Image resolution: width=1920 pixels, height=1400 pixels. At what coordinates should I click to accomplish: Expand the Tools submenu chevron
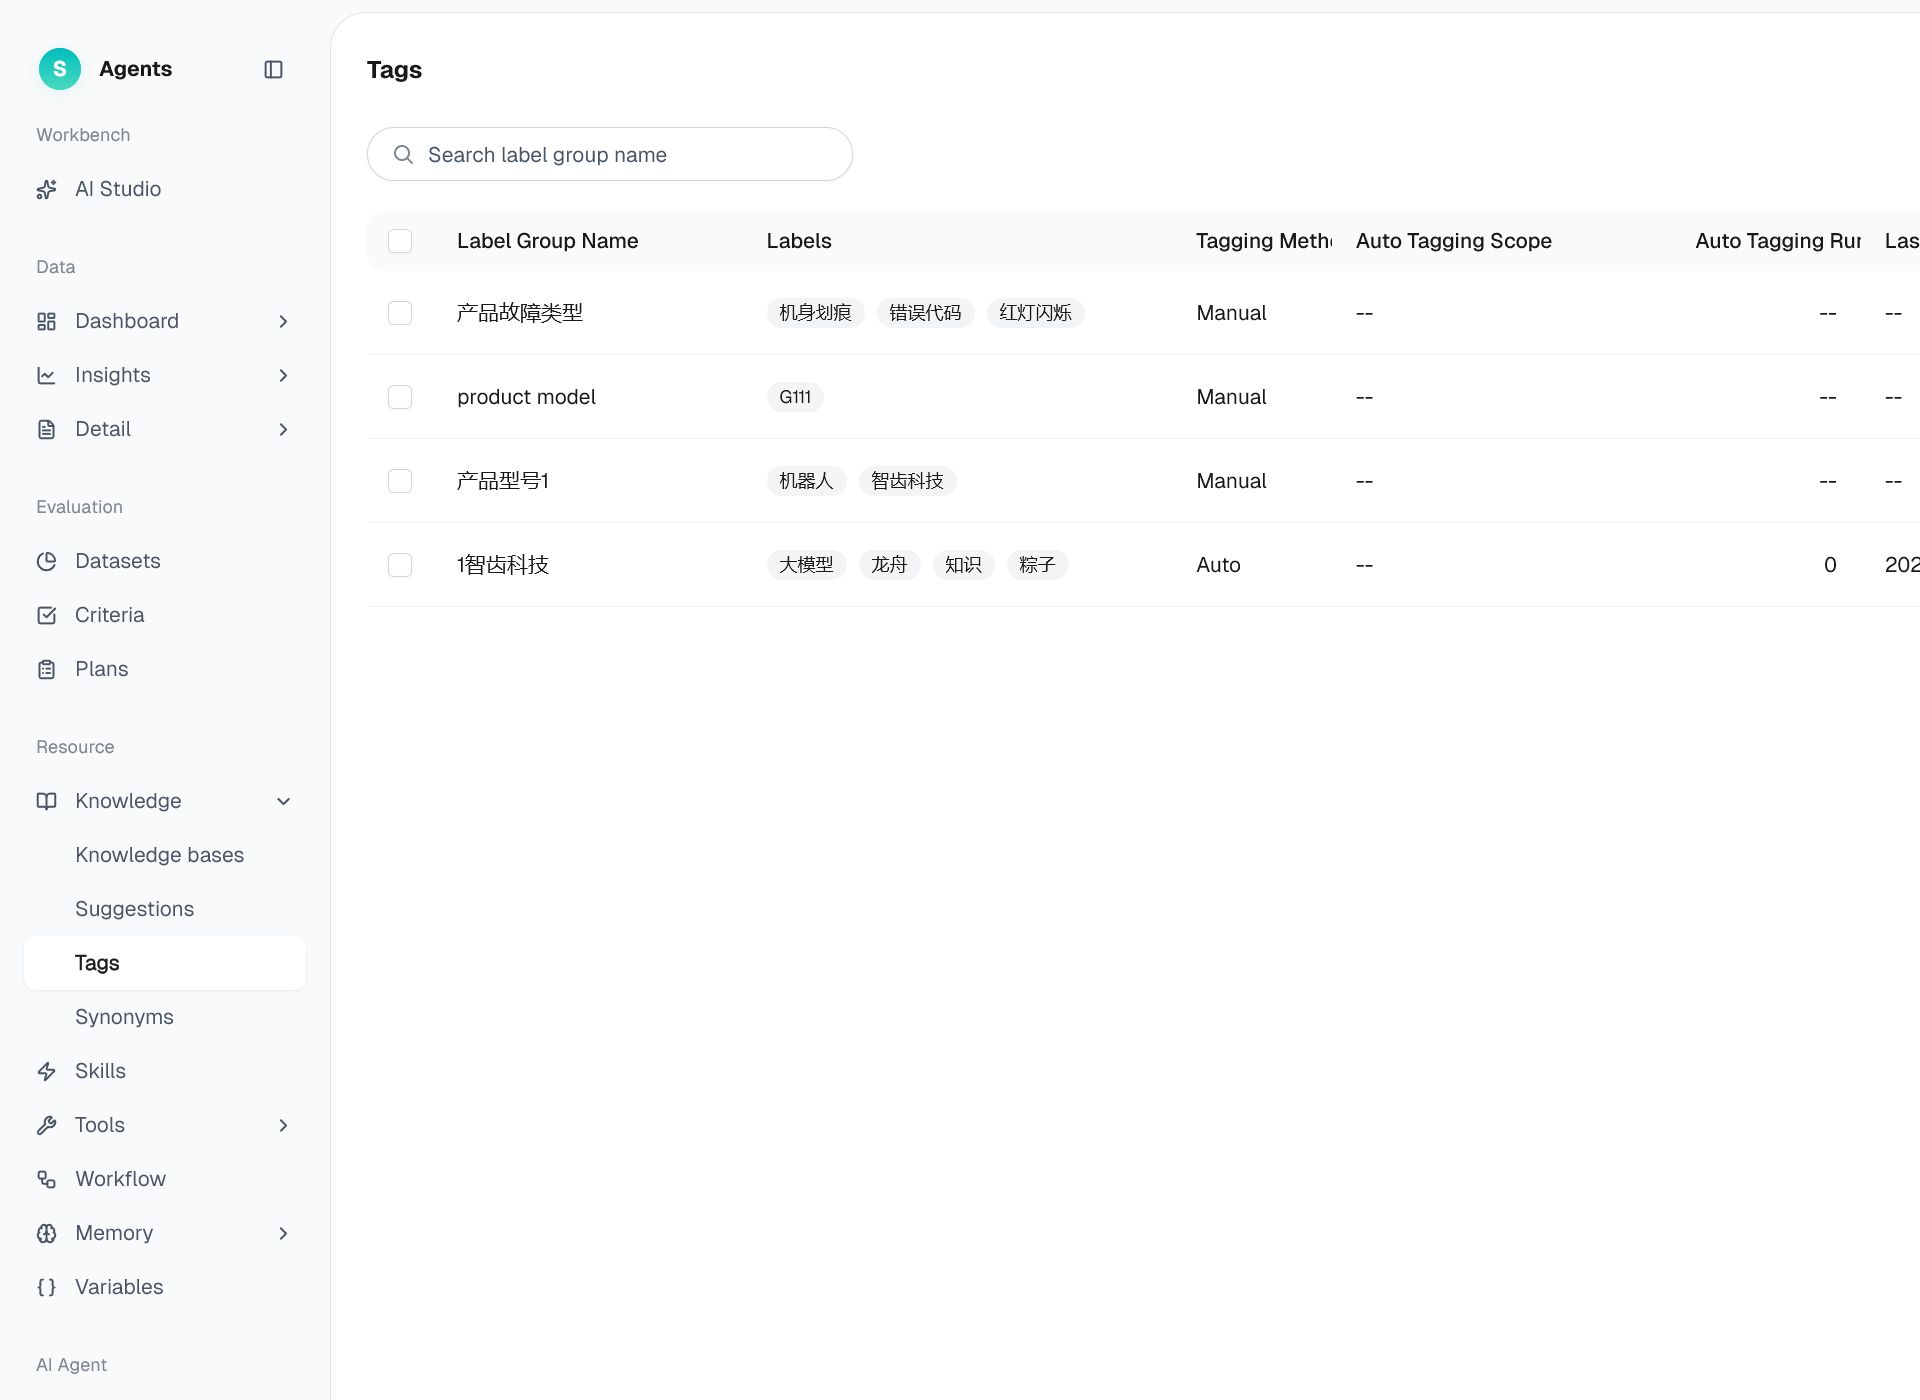tap(283, 1125)
